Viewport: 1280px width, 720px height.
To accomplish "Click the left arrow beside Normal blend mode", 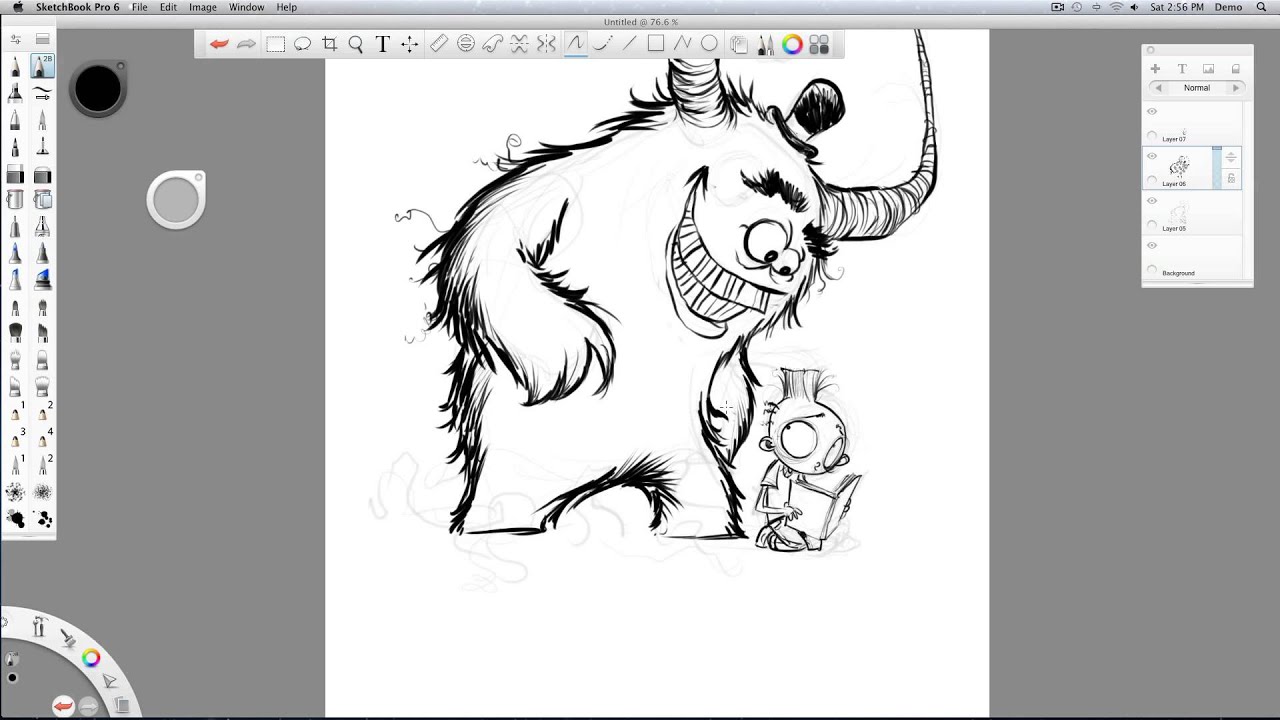I will (1159, 88).
